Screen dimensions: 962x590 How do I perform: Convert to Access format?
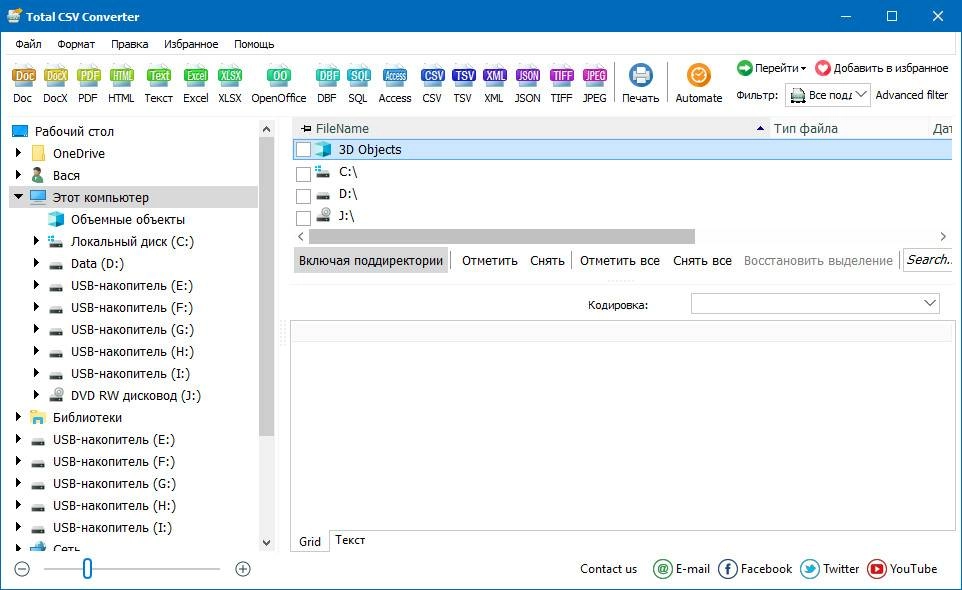395,84
